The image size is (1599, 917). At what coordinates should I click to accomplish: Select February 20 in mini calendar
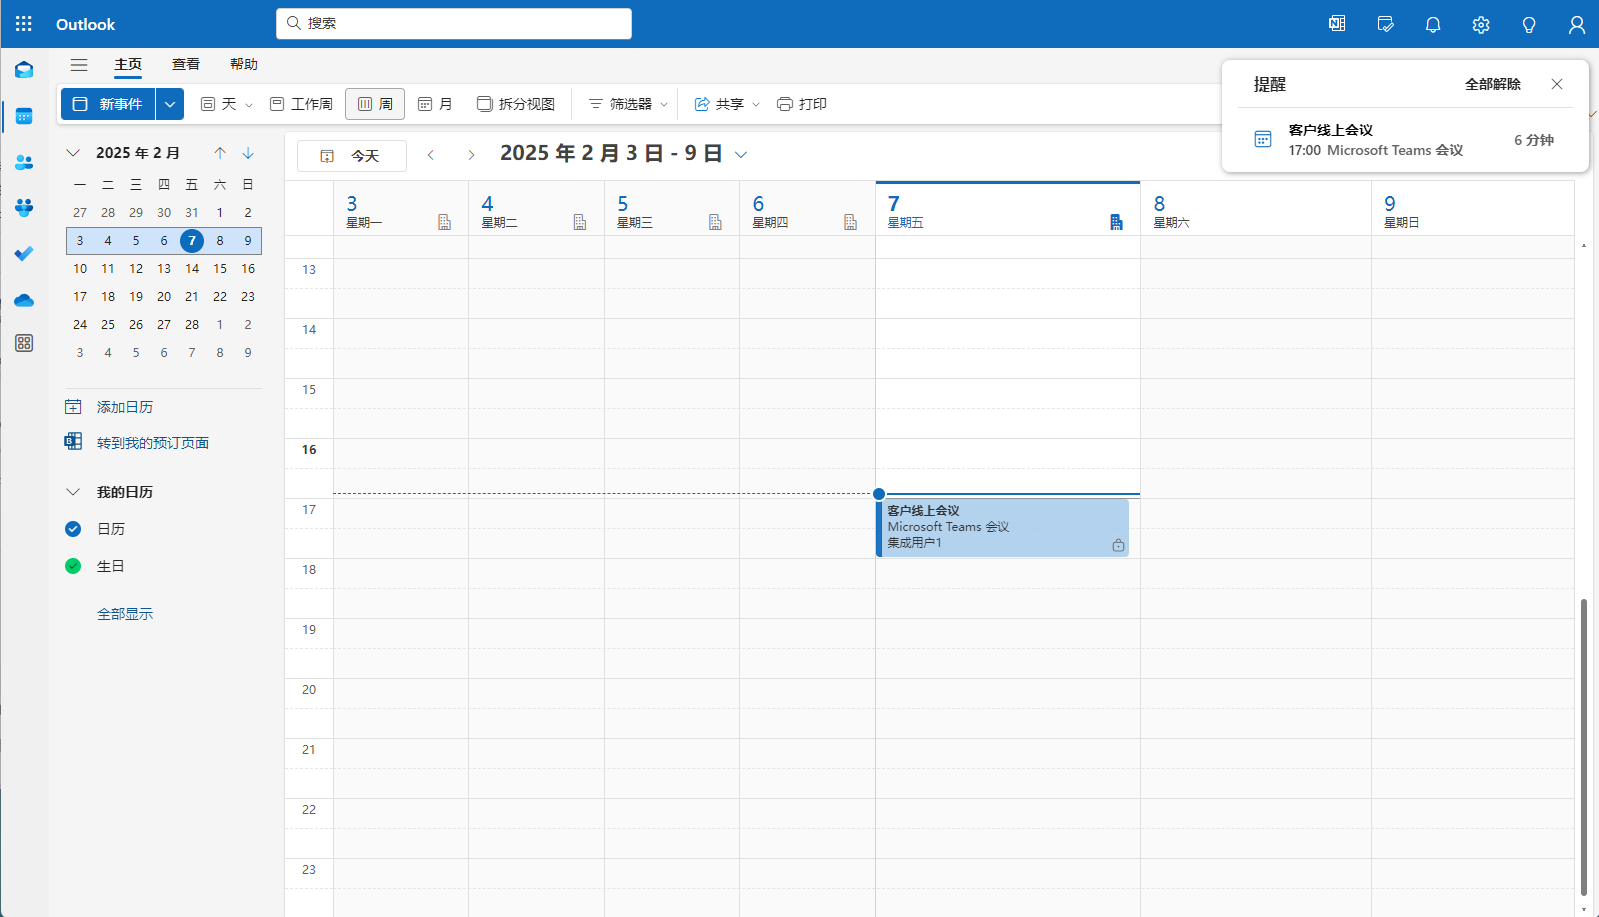pos(164,297)
